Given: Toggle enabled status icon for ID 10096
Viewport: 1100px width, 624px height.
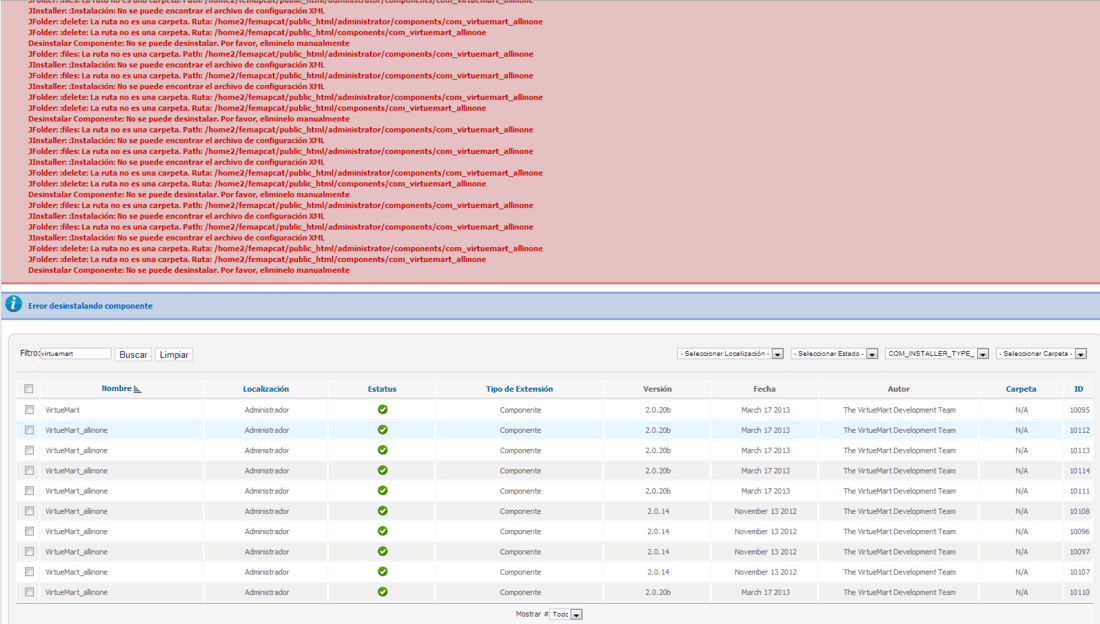Looking at the screenshot, I should coord(382,531).
